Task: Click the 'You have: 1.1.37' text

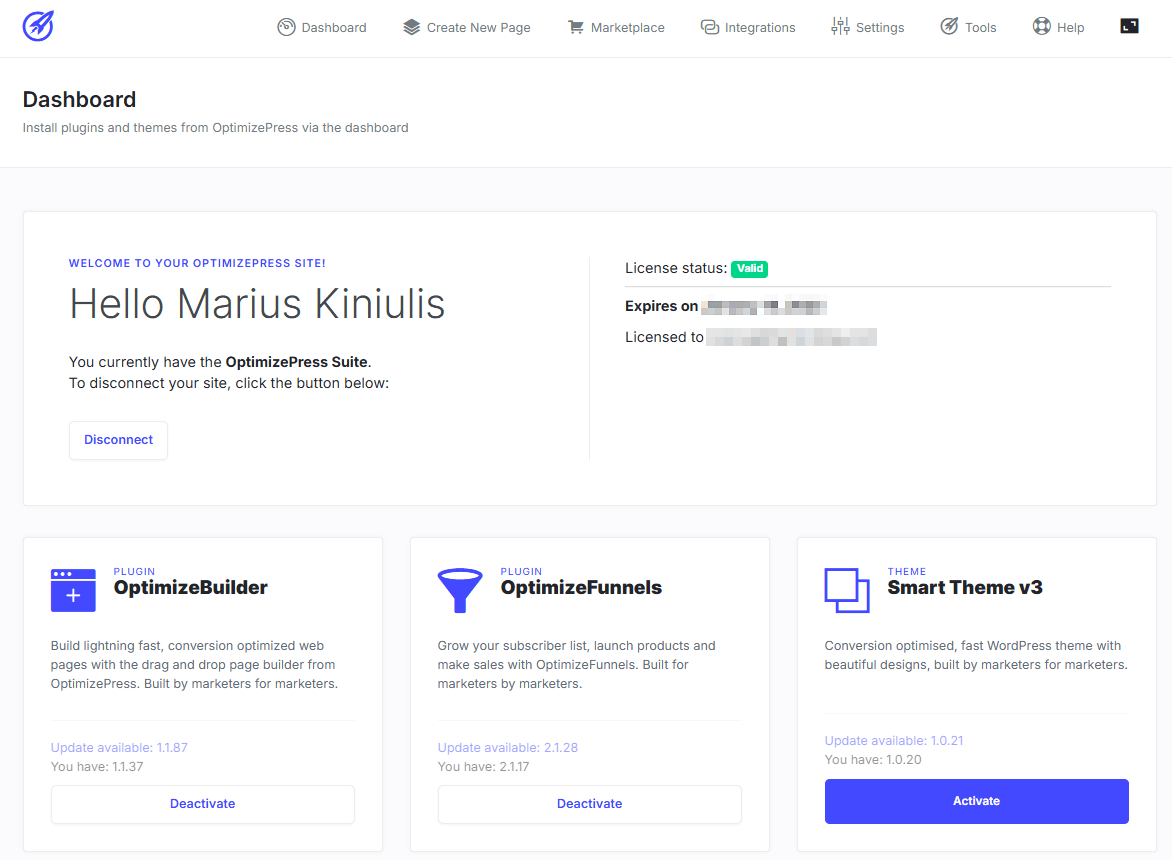Action: (96, 767)
